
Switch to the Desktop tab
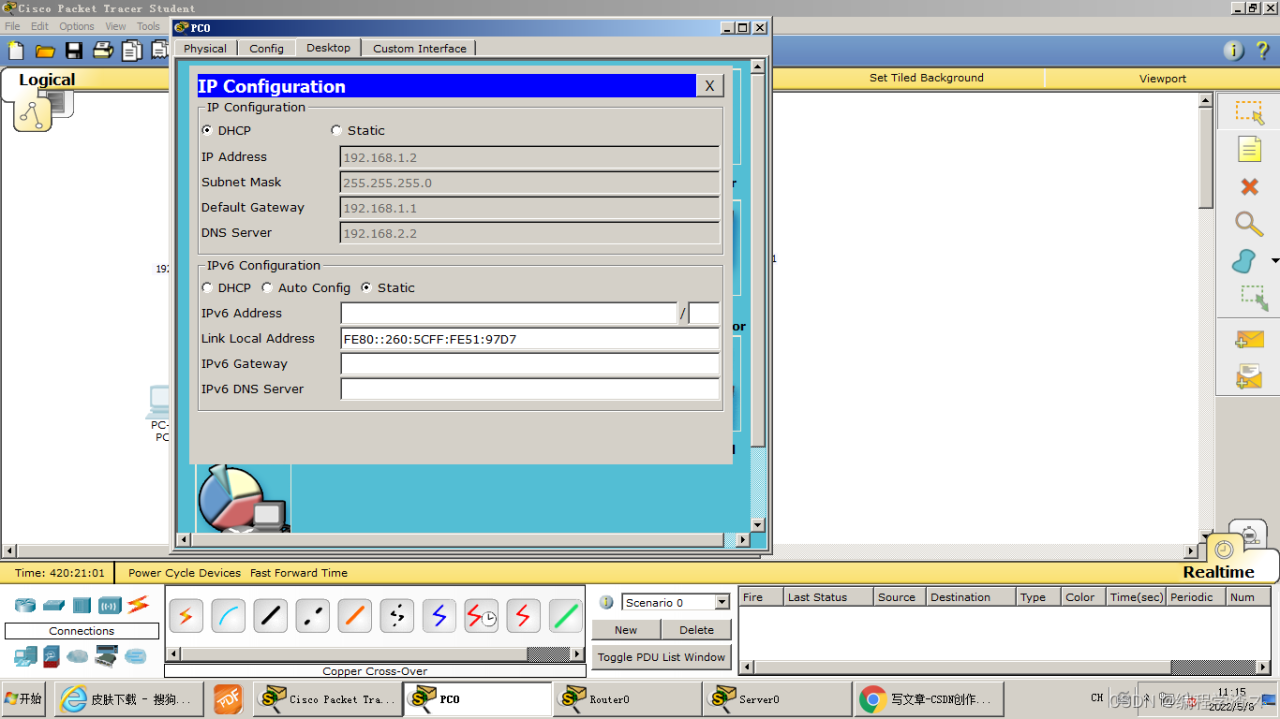[x=328, y=47]
